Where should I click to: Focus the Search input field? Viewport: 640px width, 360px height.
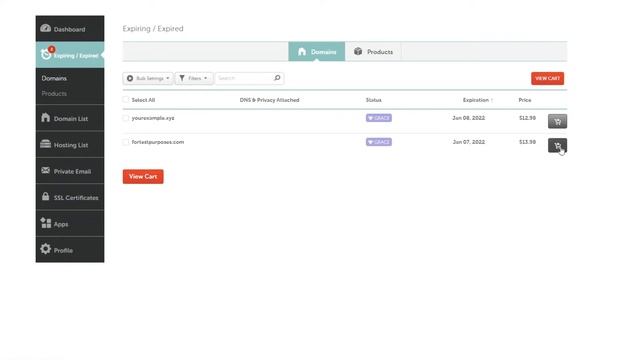coord(244,78)
